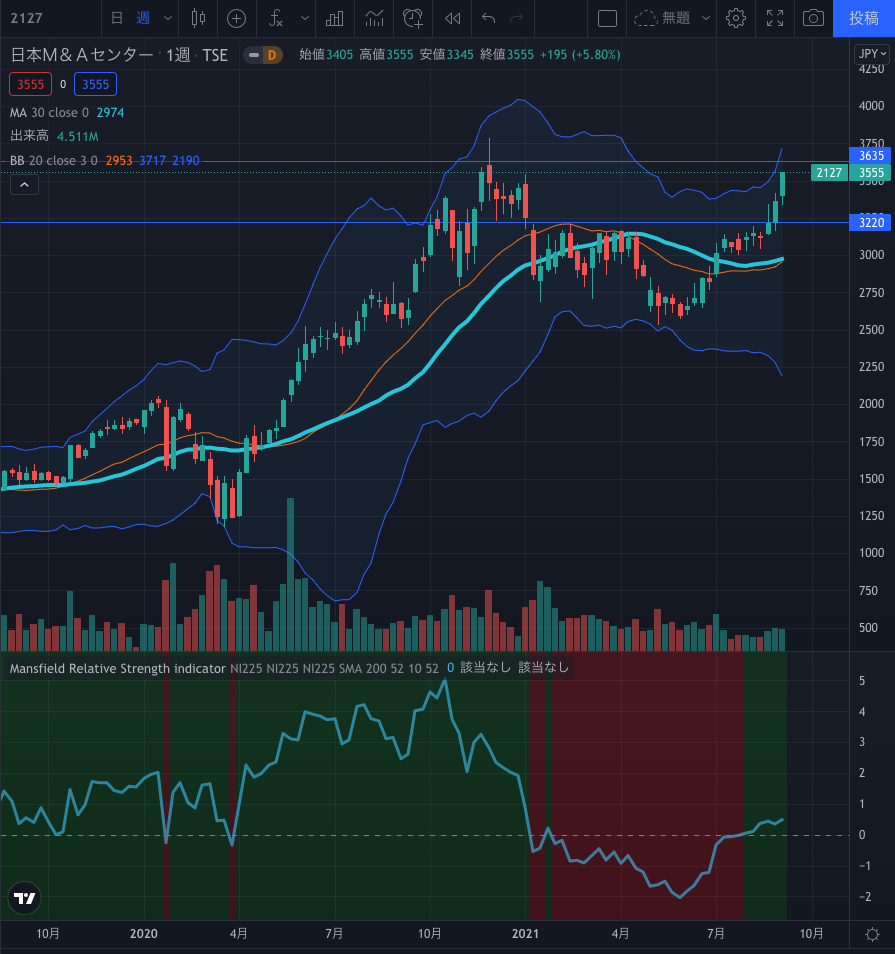Viewport: 895px width, 954px height.
Task: Open the fx indicators dialog
Action: pos(276,18)
